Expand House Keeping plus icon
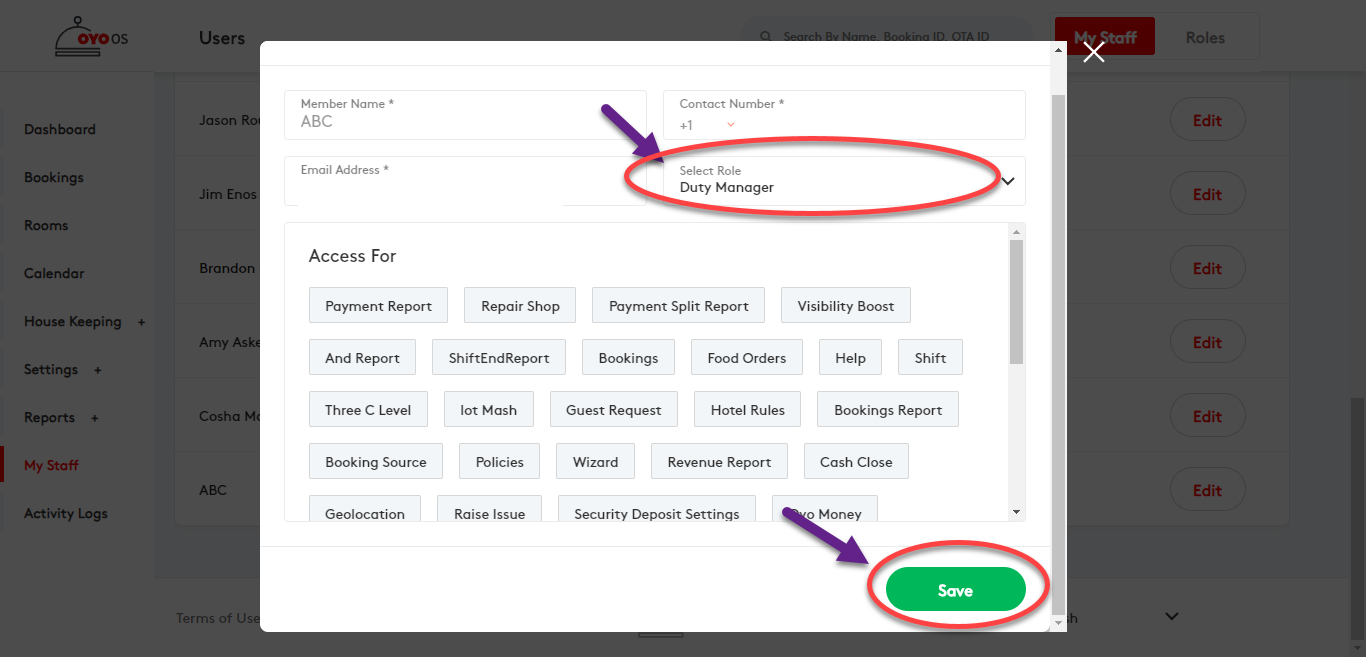The width and height of the screenshot is (1366, 657). [x=141, y=322]
